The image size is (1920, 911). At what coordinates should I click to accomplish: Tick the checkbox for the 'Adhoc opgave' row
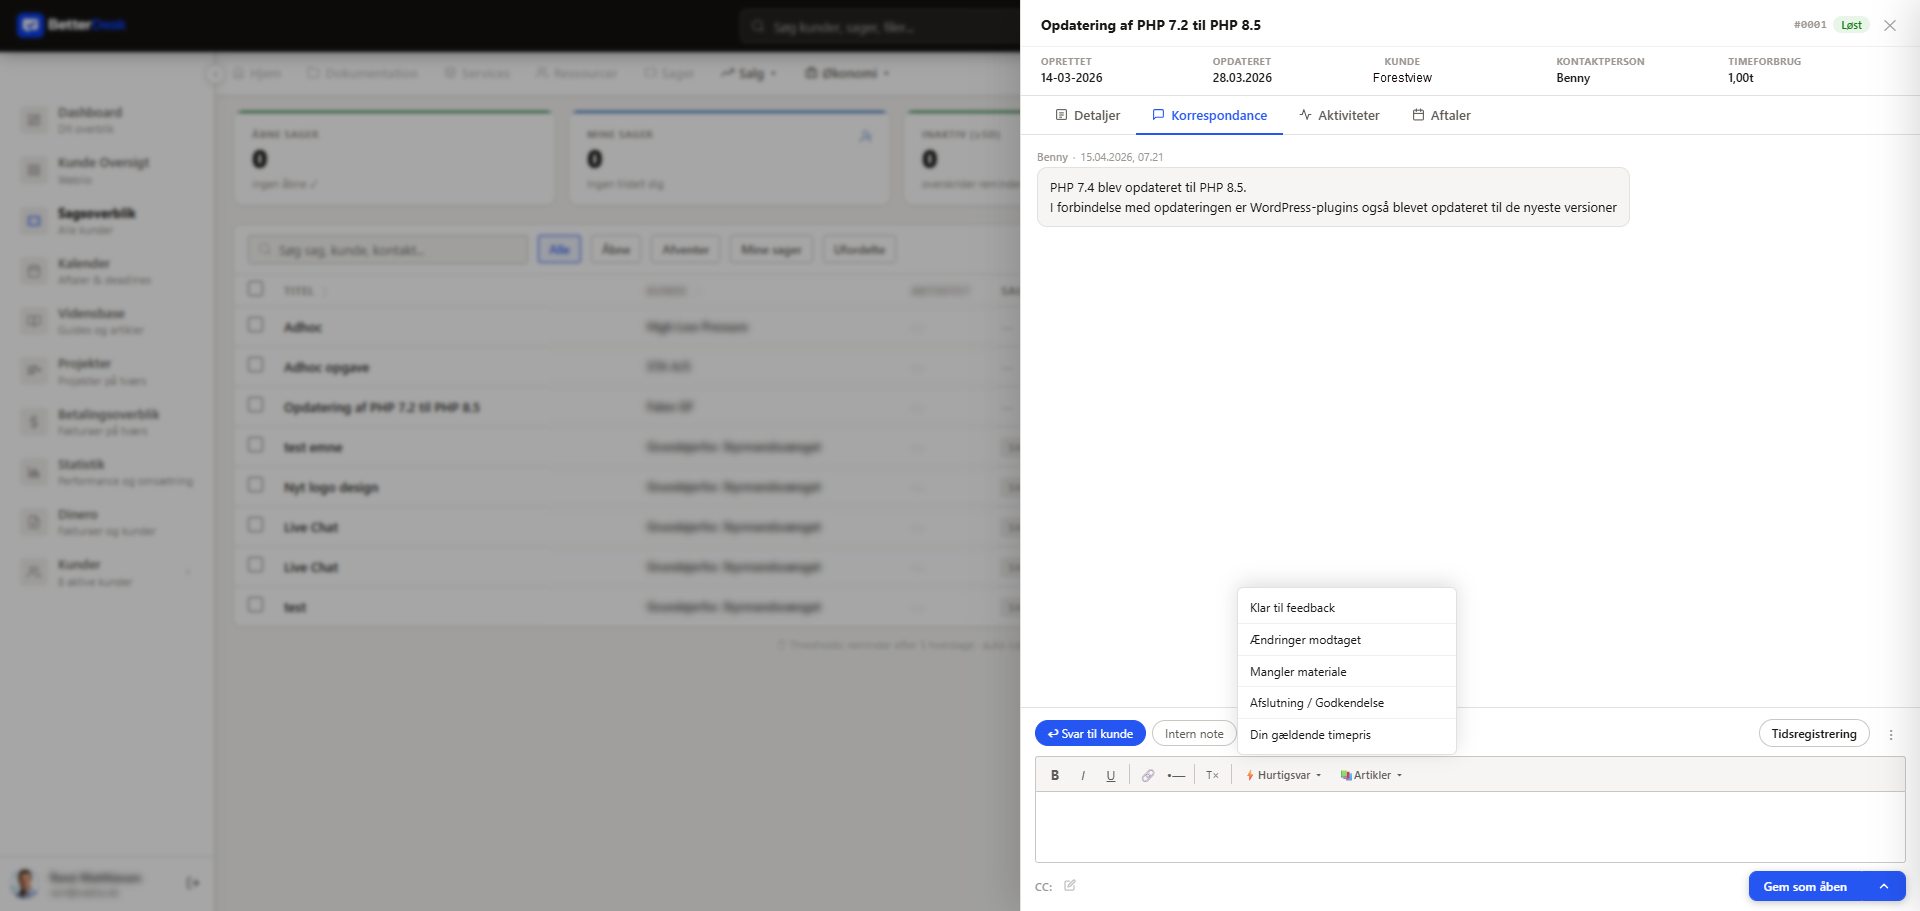tap(256, 365)
